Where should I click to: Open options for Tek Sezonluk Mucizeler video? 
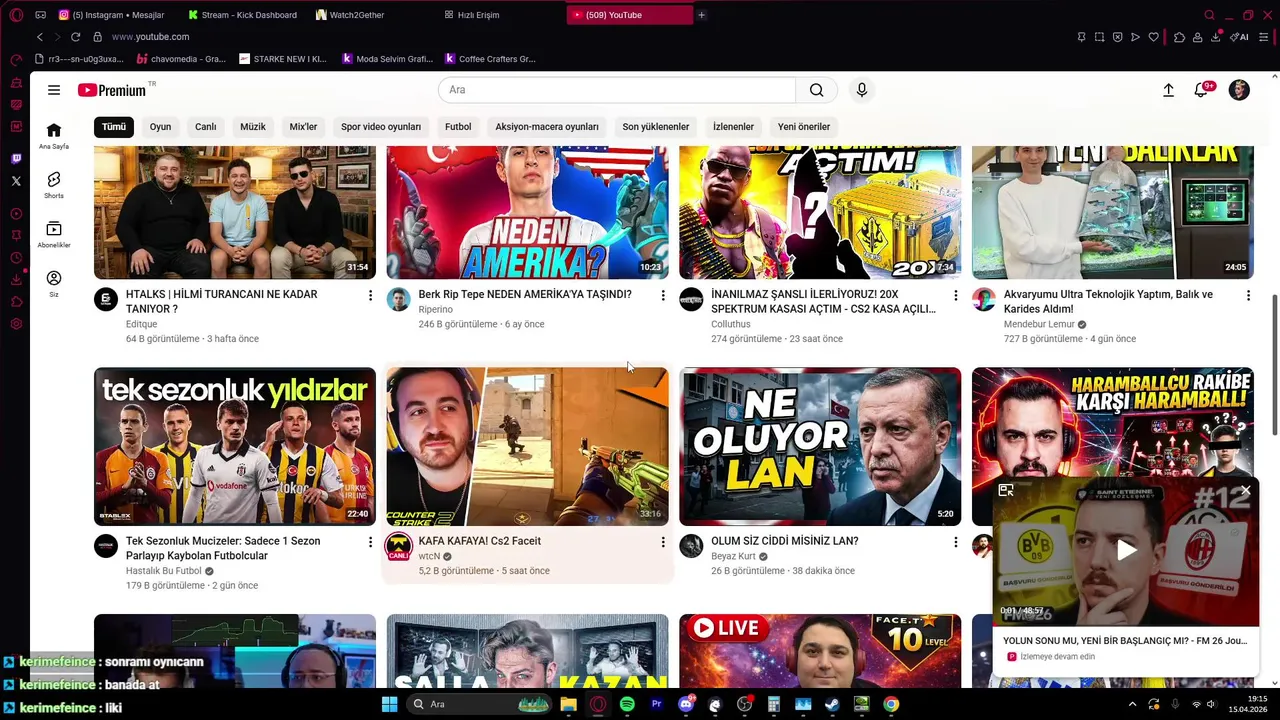pyautogui.click(x=370, y=542)
